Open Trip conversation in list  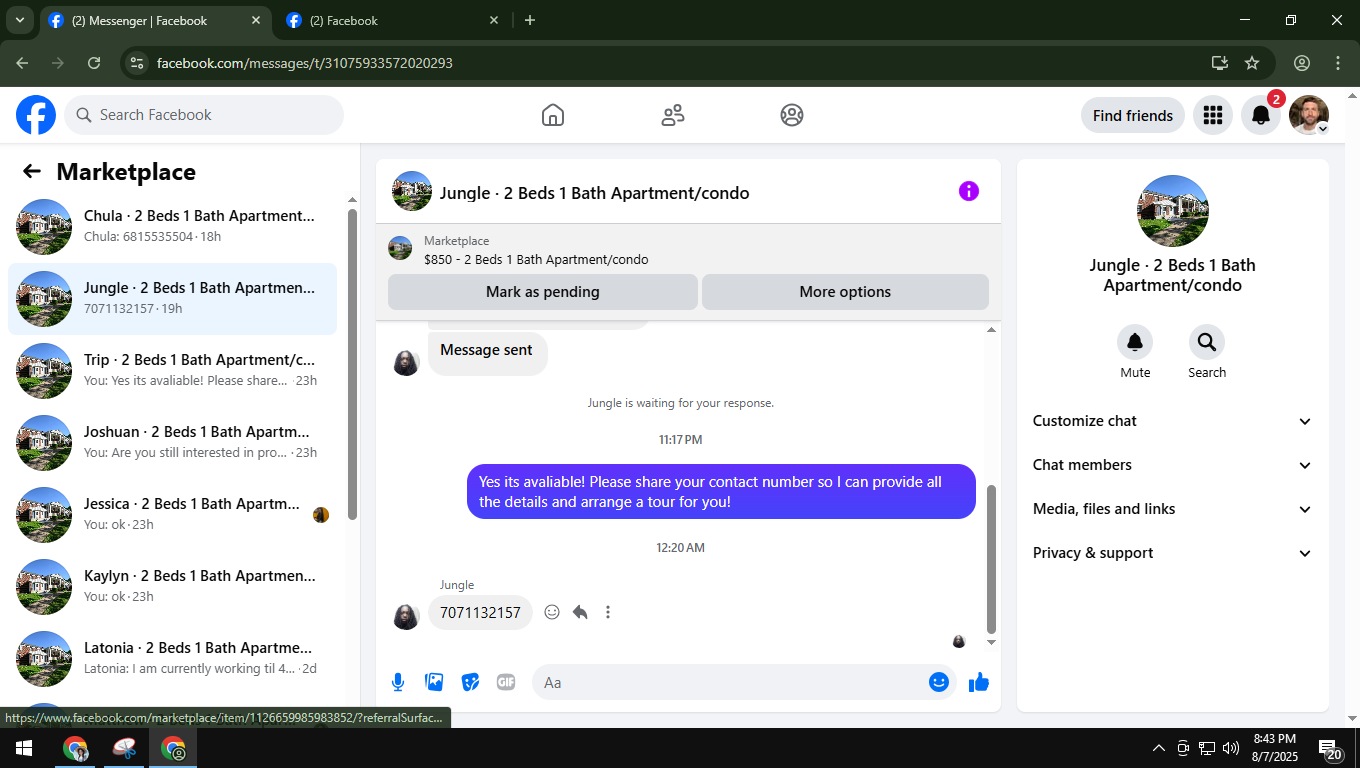[x=172, y=371]
